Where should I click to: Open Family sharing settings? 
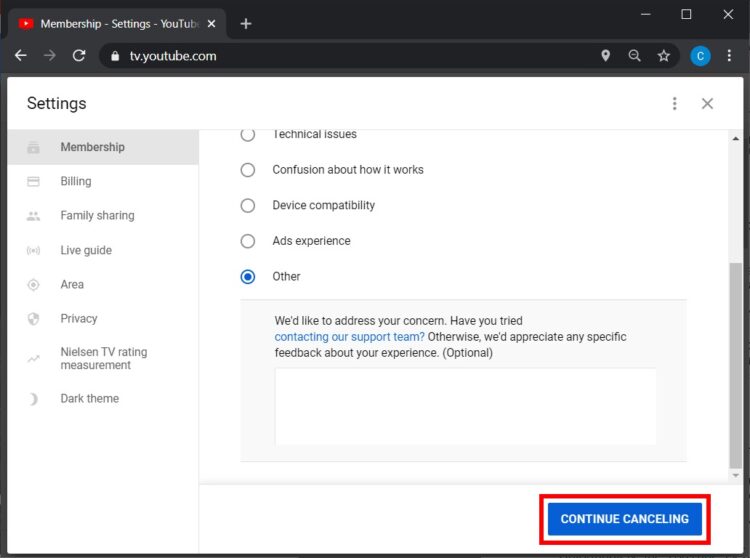103,216
